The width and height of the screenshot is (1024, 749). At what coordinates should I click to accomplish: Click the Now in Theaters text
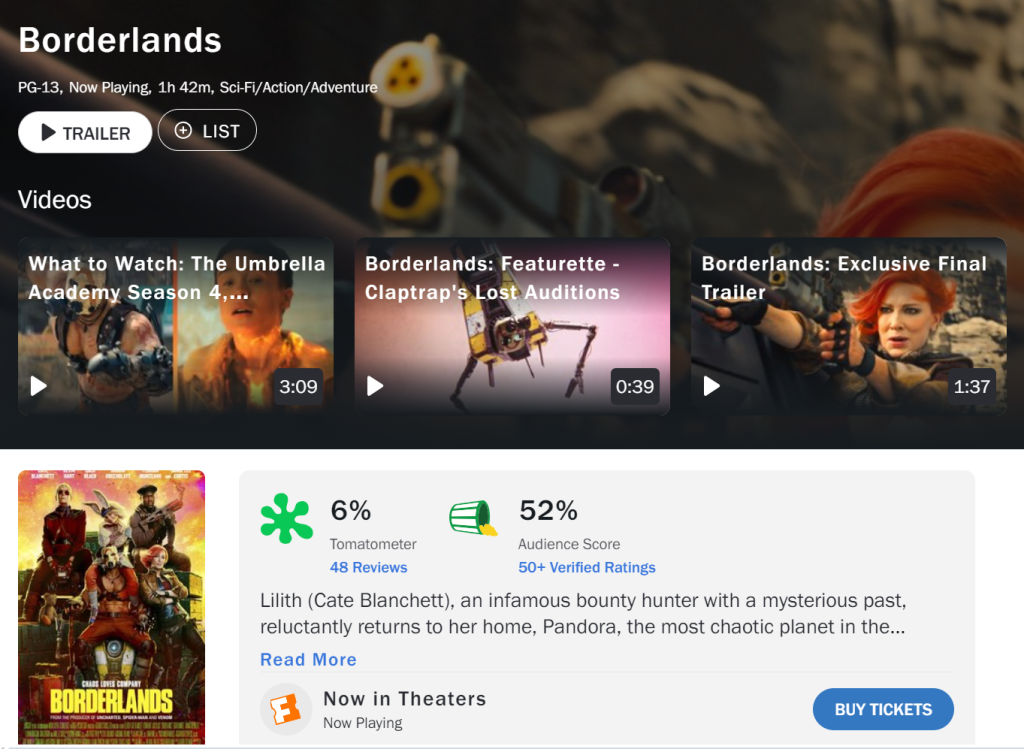(x=405, y=699)
